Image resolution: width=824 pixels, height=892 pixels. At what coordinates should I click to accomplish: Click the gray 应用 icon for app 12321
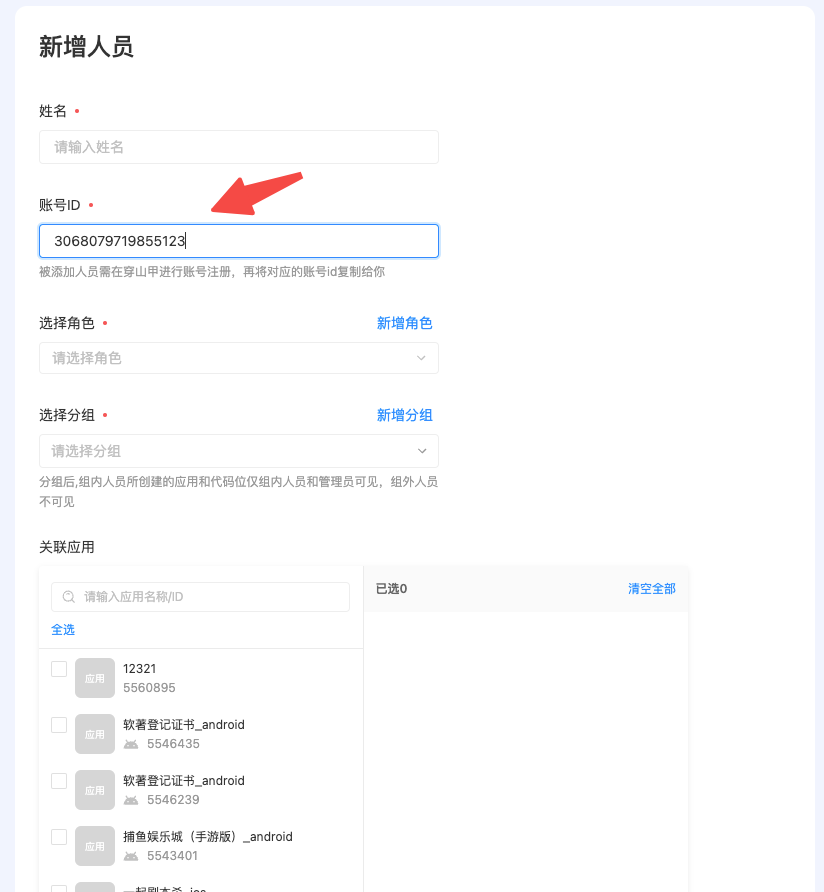click(95, 678)
